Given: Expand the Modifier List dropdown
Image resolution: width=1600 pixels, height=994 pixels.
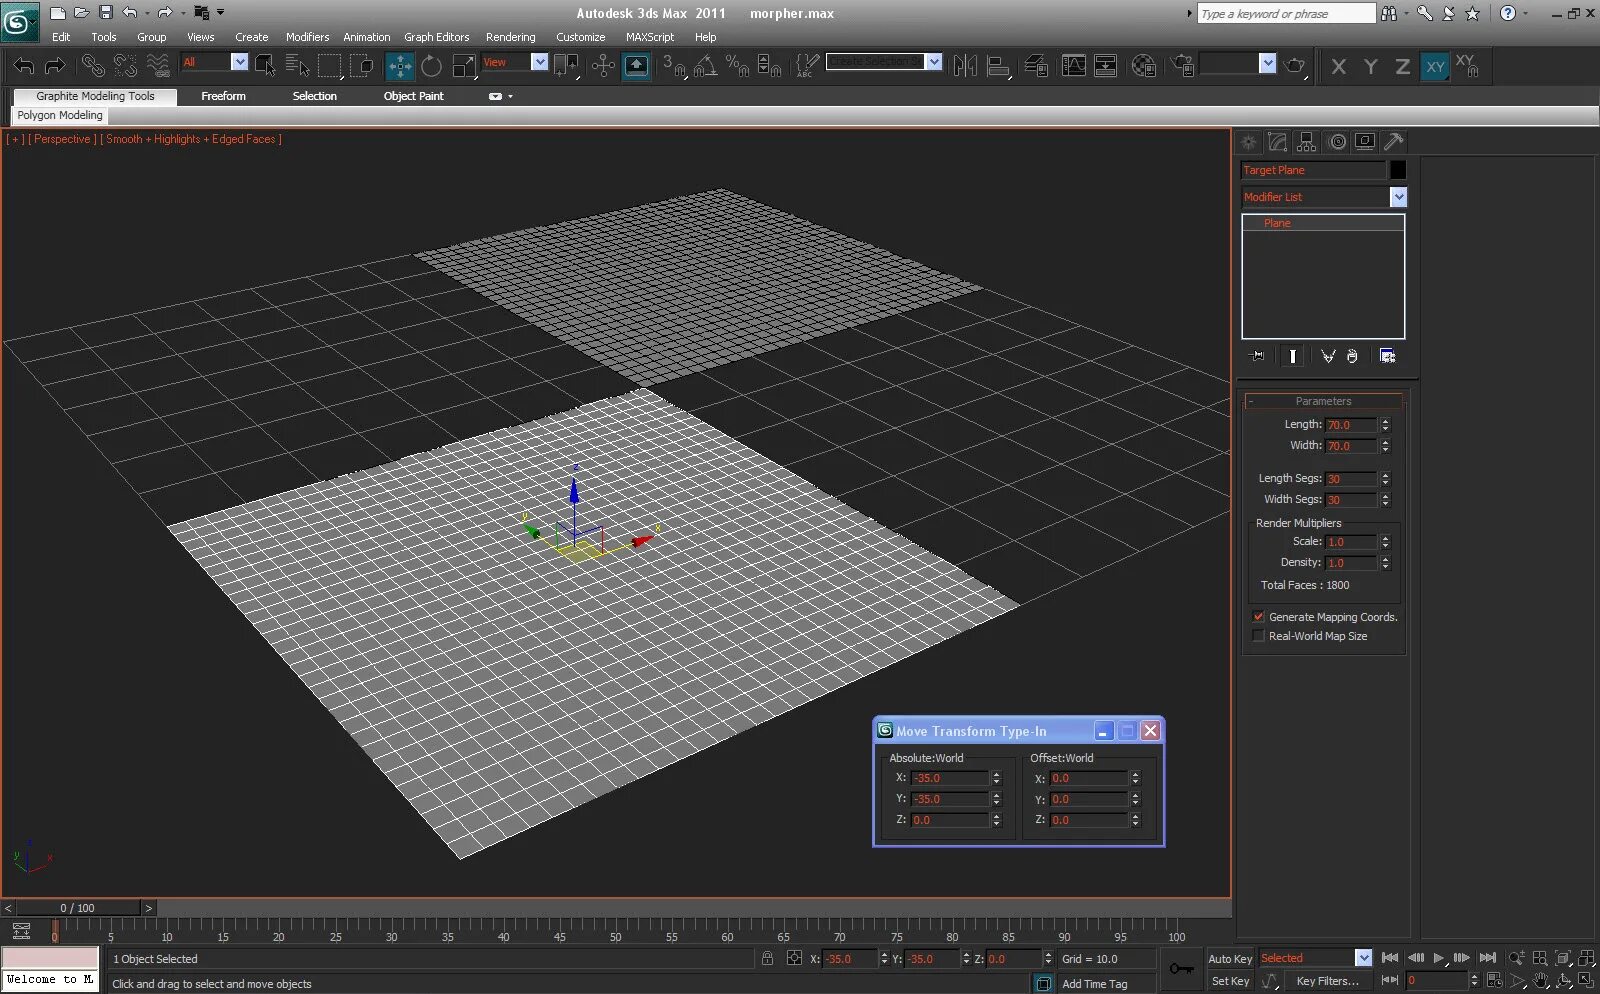Looking at the screenshot, I should pyautogui.click(x=1398, y=197).
